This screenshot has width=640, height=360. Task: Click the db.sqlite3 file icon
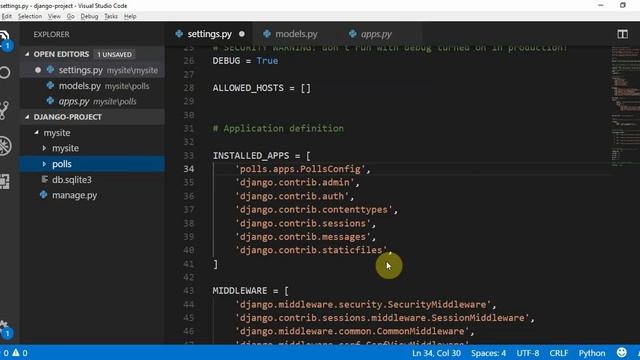pos(44,179)
